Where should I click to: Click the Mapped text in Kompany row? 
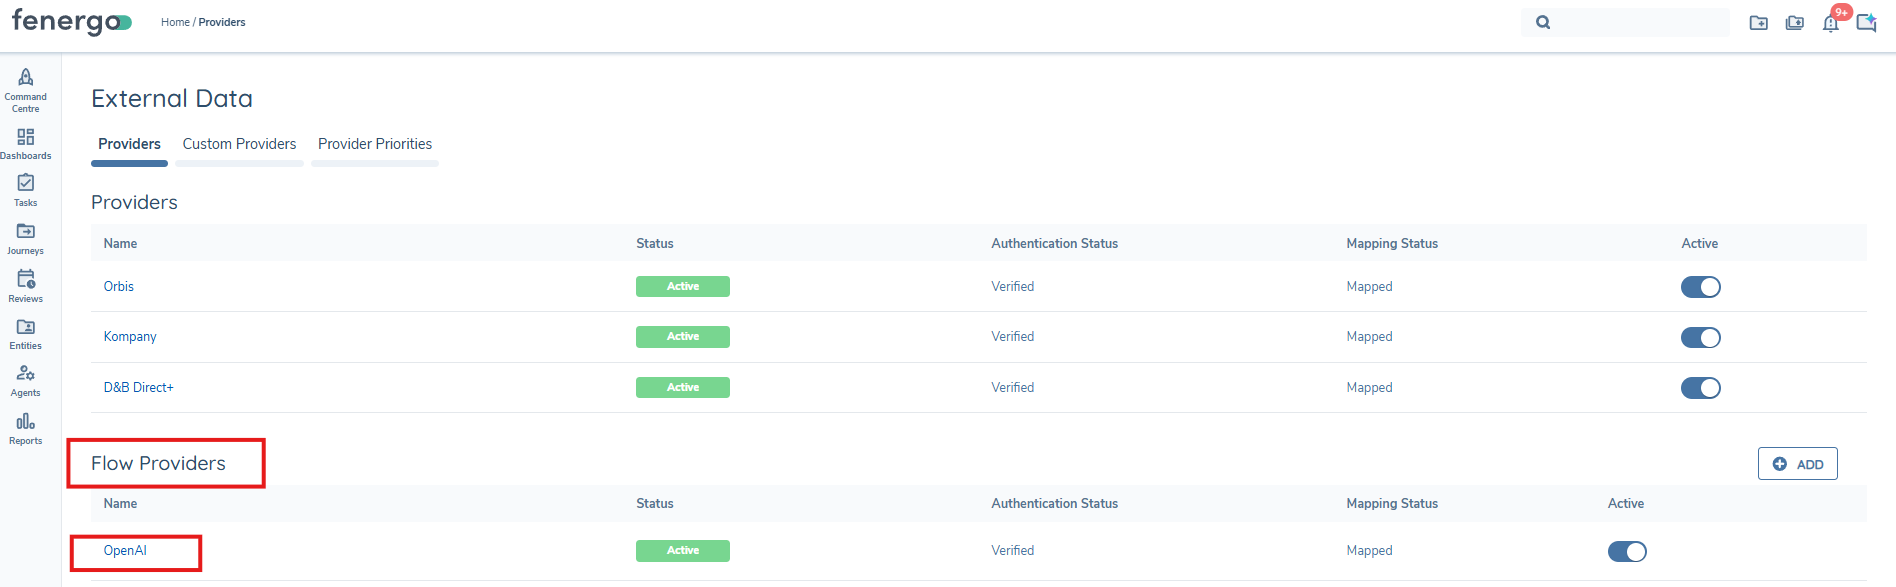tap(1369, 336)
